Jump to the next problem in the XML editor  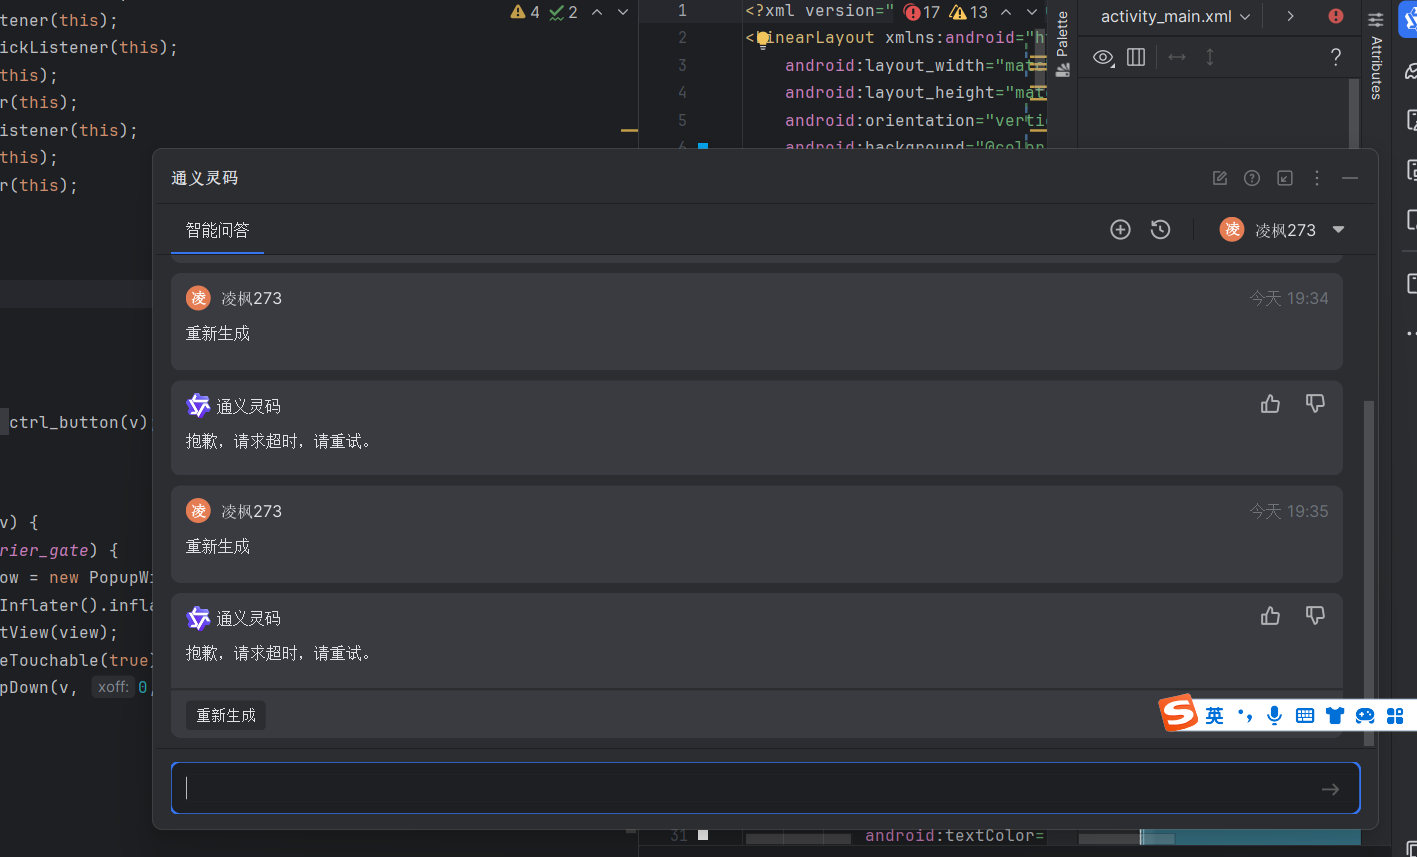click(1032, 12)
